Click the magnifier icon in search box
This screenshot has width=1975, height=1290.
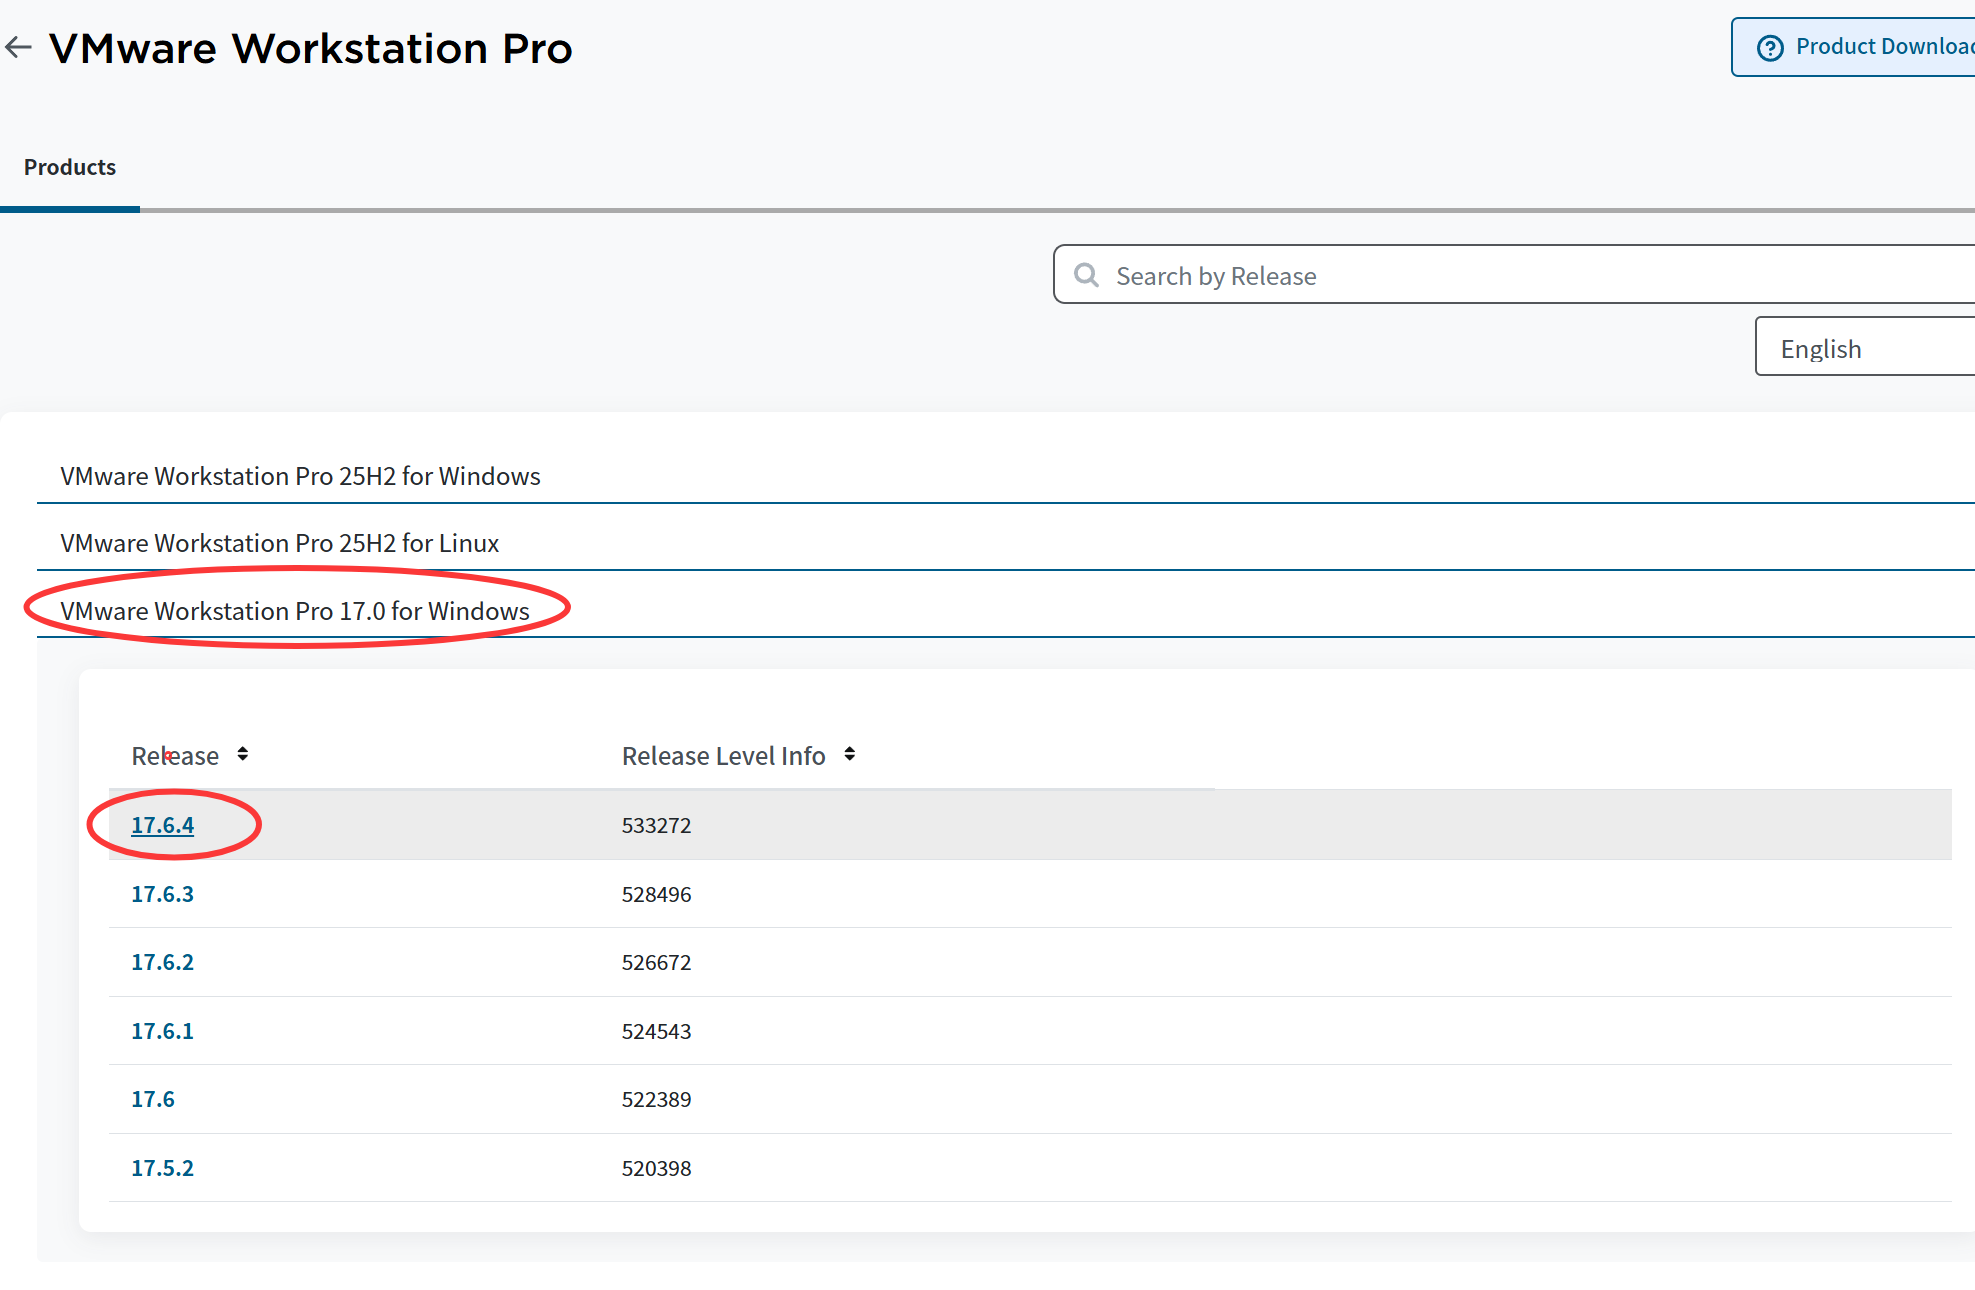tap(1086, 275)
